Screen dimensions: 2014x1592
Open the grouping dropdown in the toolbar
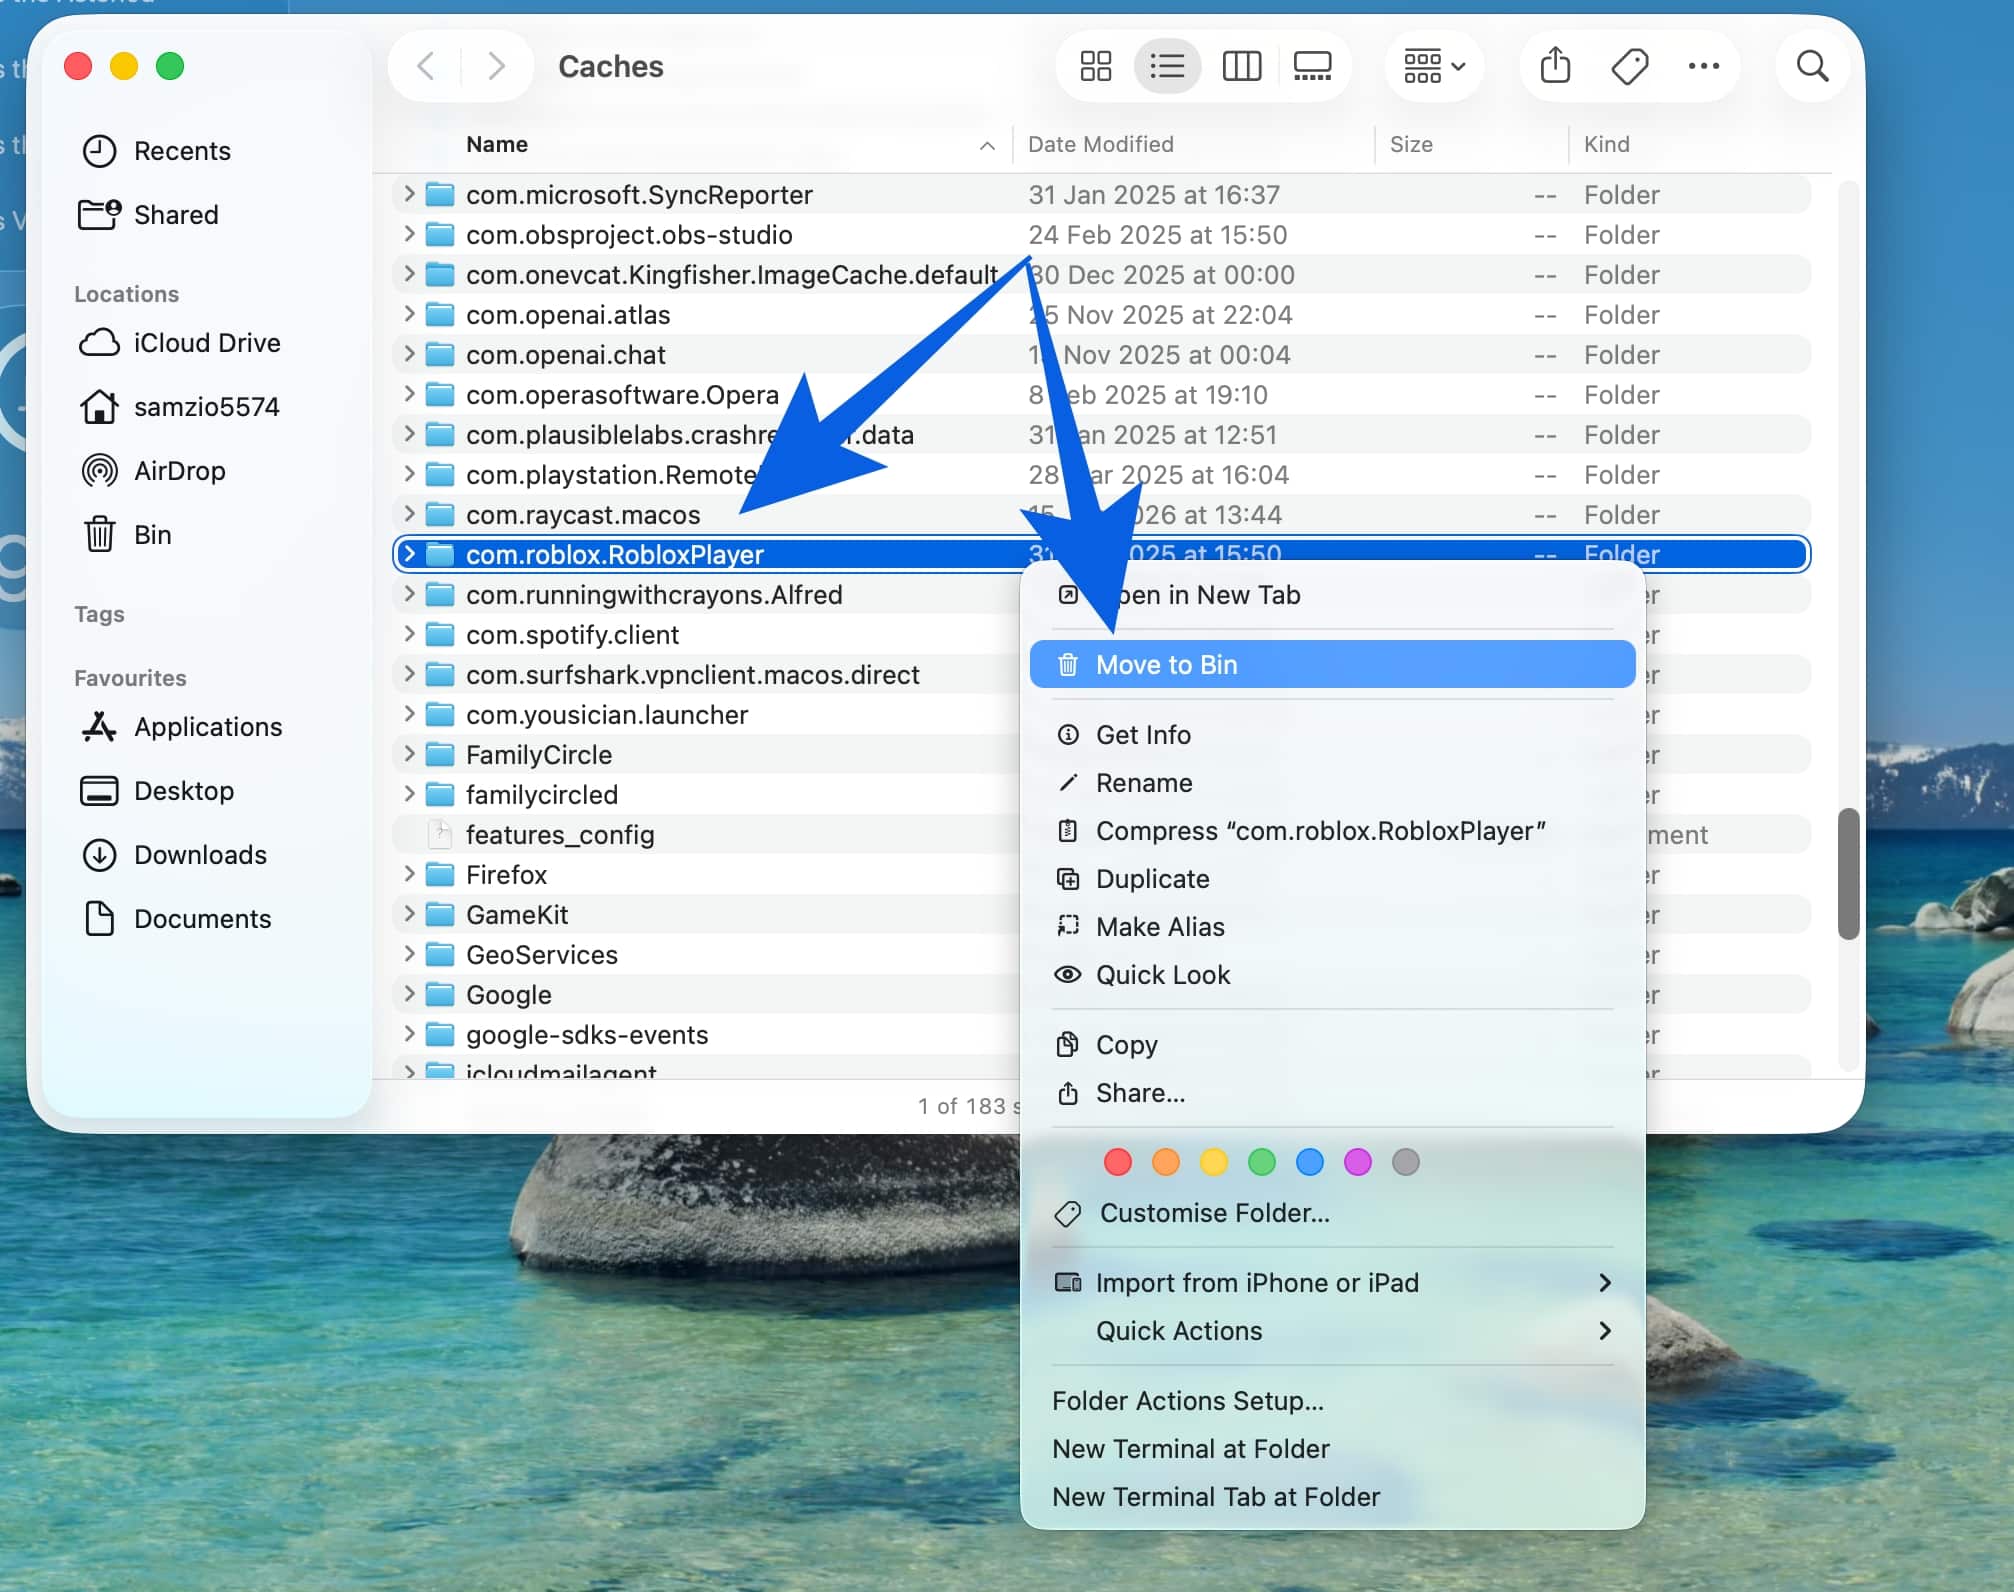click(1432, 66)
